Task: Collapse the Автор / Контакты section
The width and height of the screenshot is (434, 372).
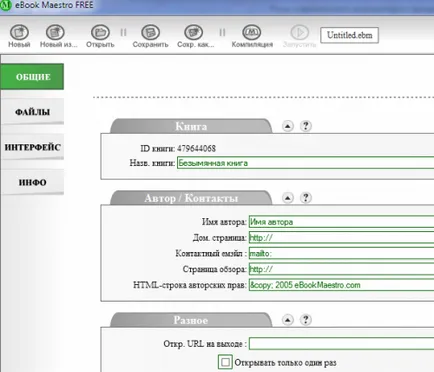Action: point(288,198)
